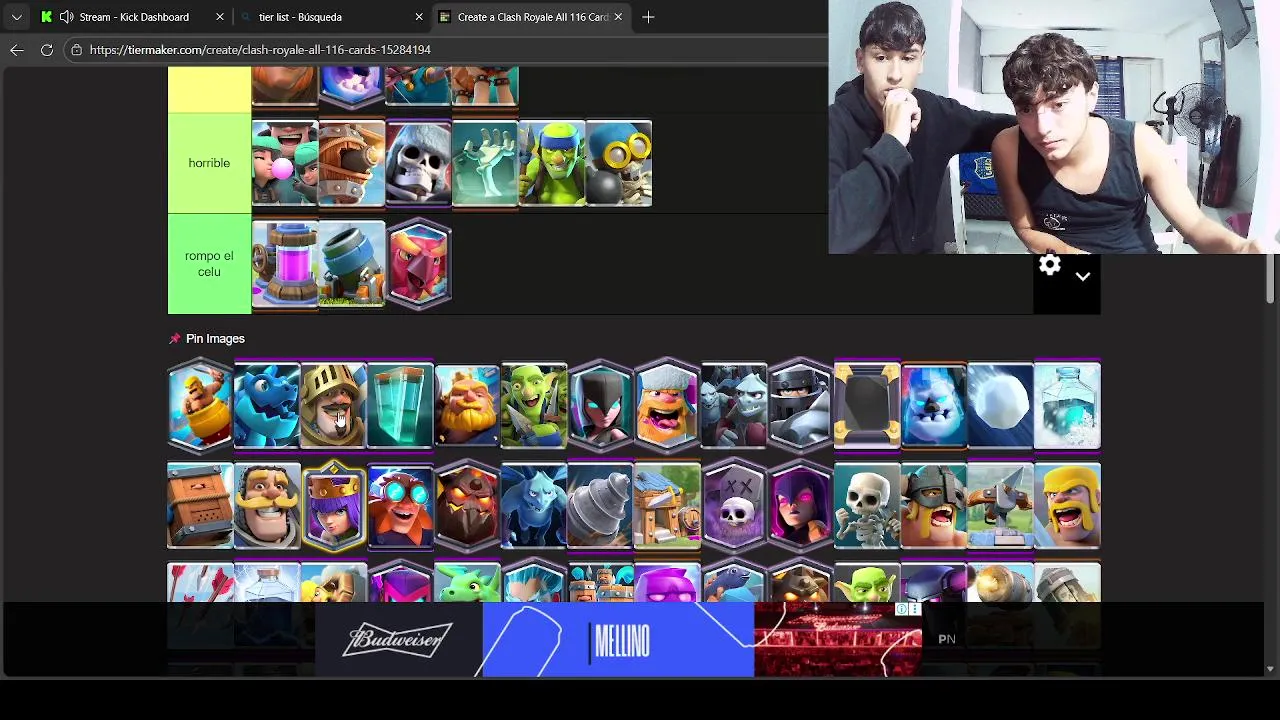Image resolution: width=1280 pixels, height=720 pixels.
Task: Open the browser tab search dropdown
Action: (x=16, y=17)
